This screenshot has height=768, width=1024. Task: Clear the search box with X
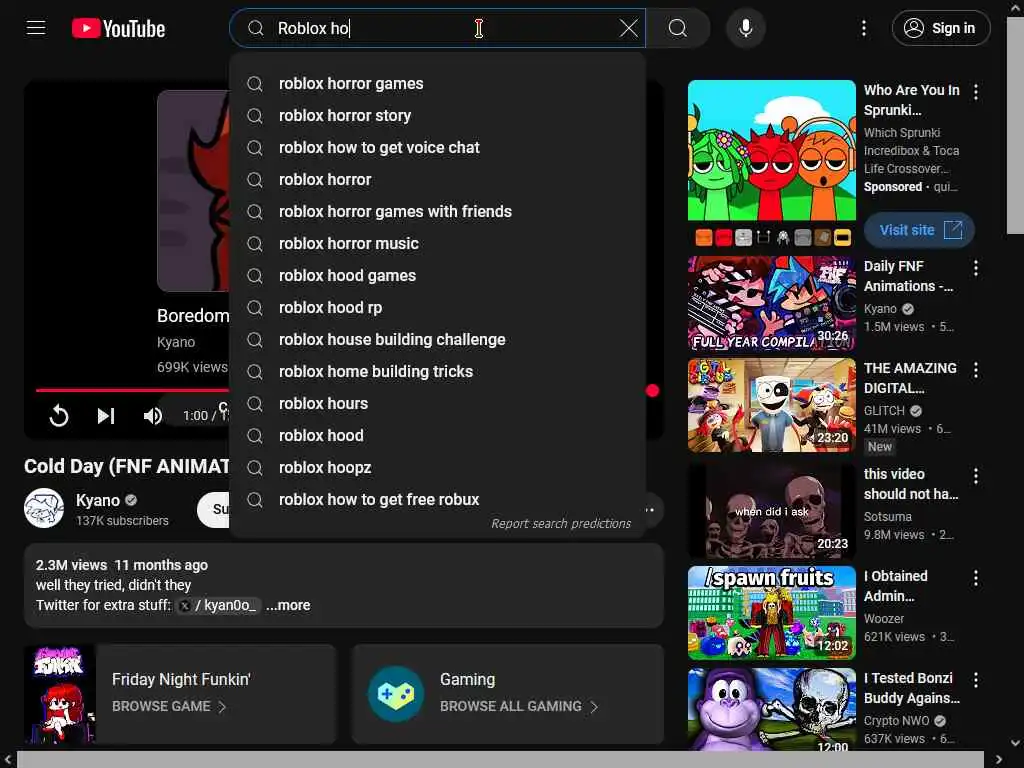pyautogui.click(x=628, y=28)
